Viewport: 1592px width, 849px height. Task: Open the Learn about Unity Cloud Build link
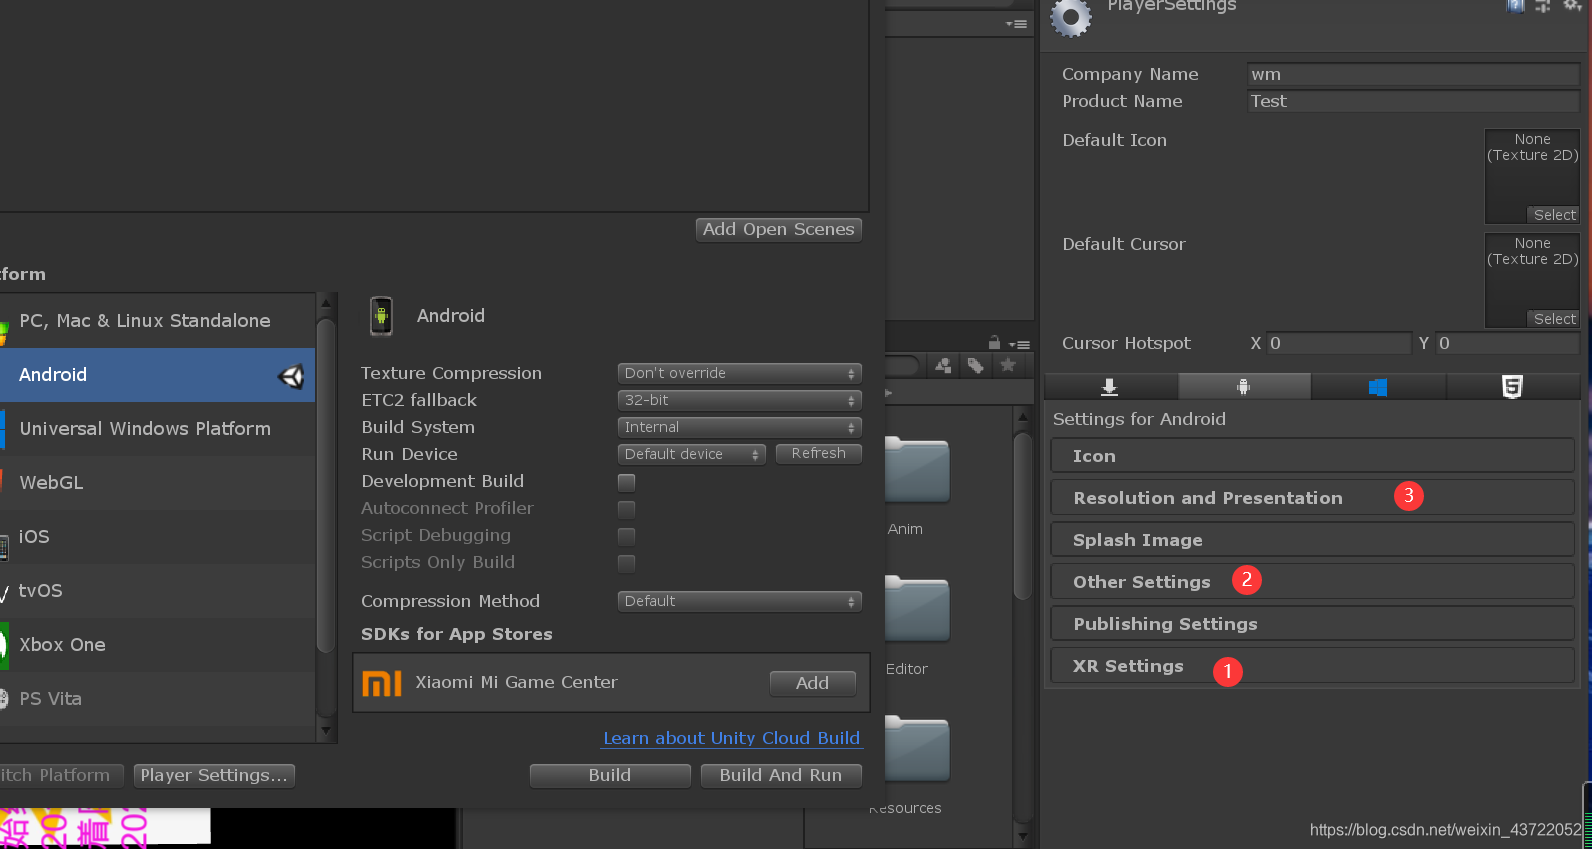[731, 738]
